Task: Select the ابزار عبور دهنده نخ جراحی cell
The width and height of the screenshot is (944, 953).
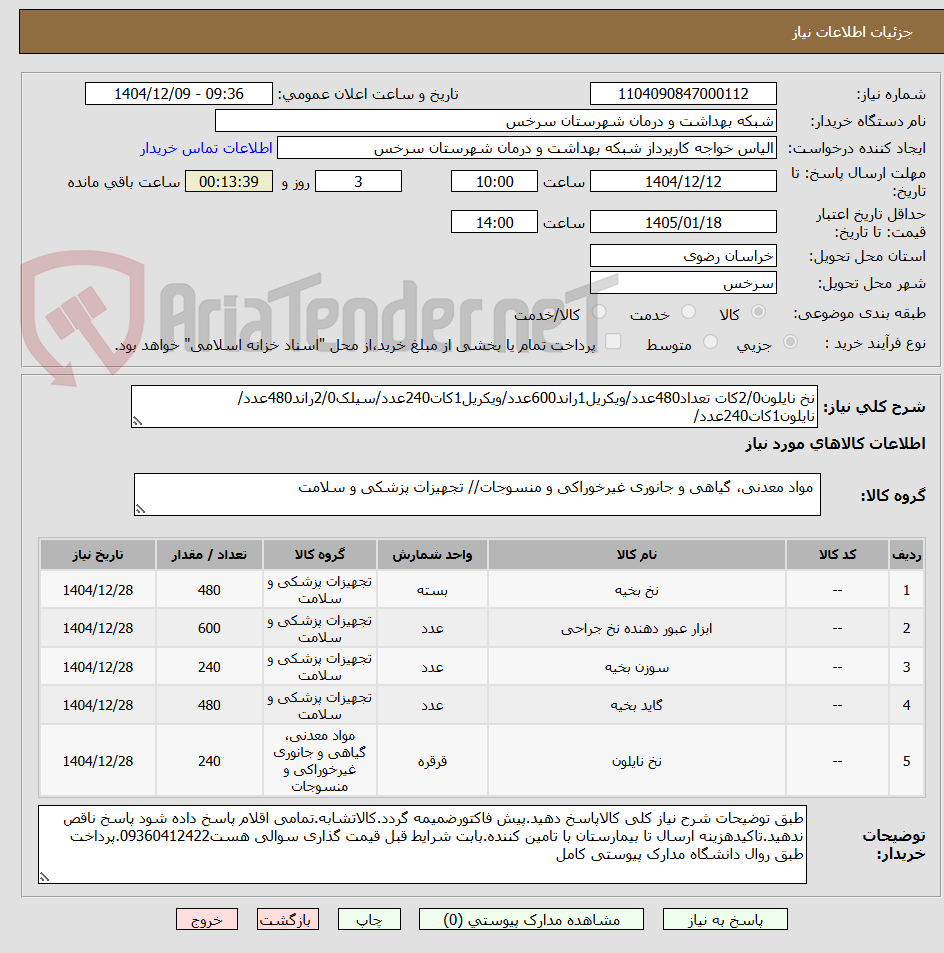Action: point(636,628)
